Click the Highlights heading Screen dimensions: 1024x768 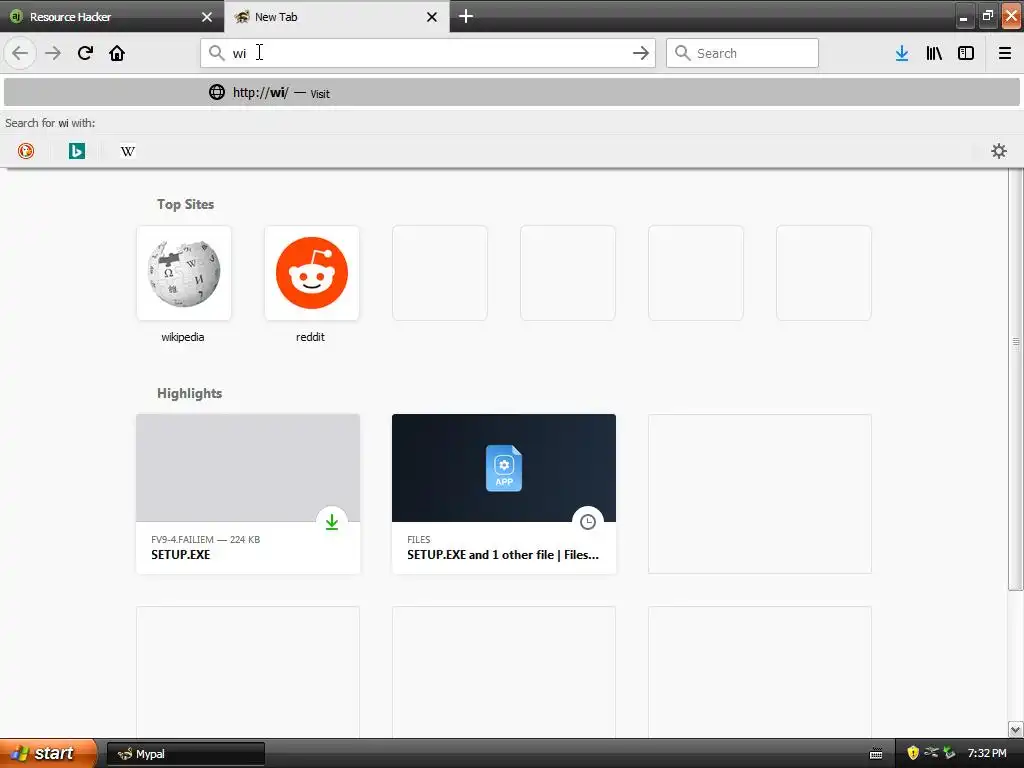tap(189, 393)
